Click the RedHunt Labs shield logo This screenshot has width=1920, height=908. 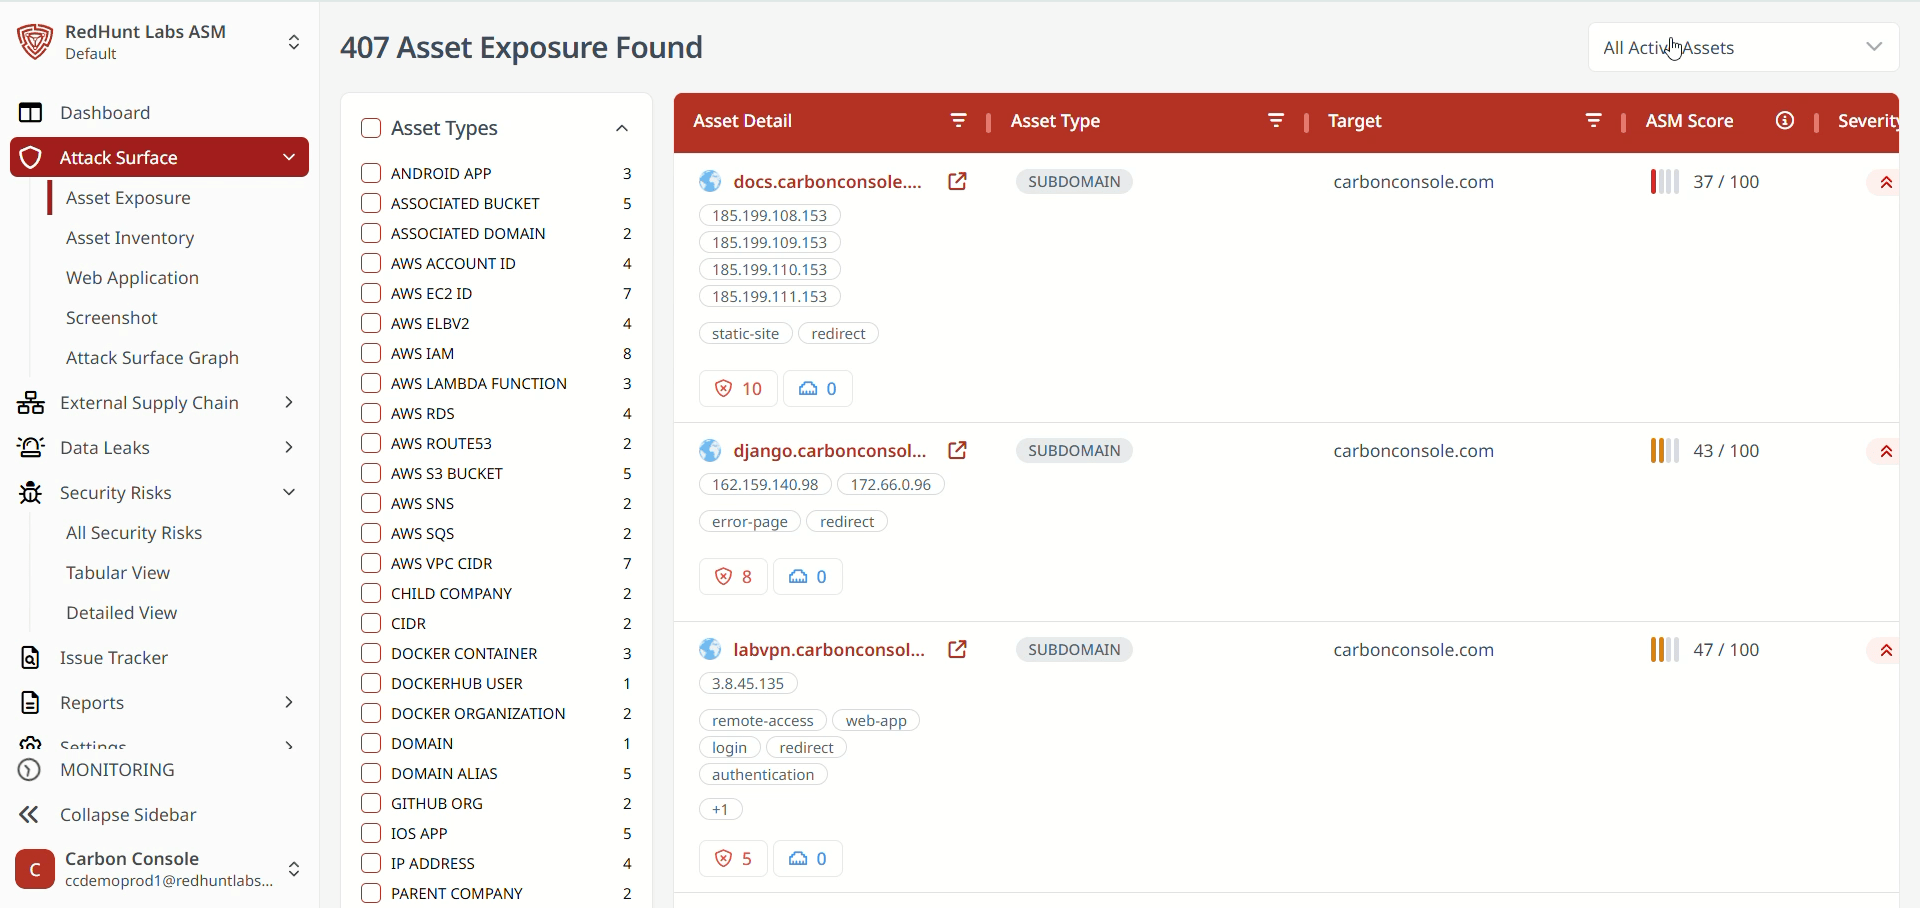coord(35,42)
